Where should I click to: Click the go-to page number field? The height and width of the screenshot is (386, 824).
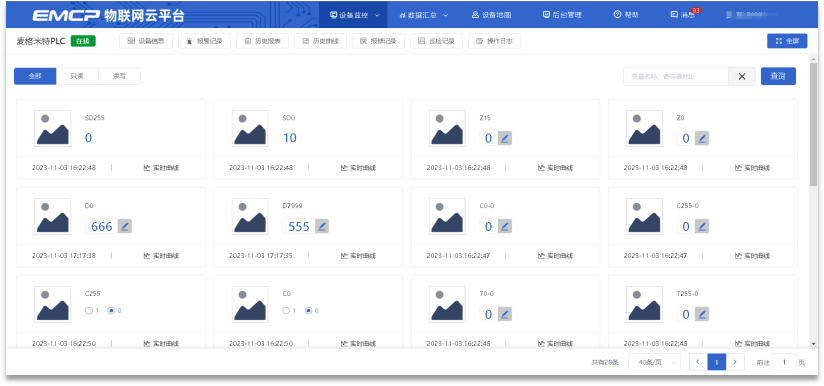(x=784, y=362)
